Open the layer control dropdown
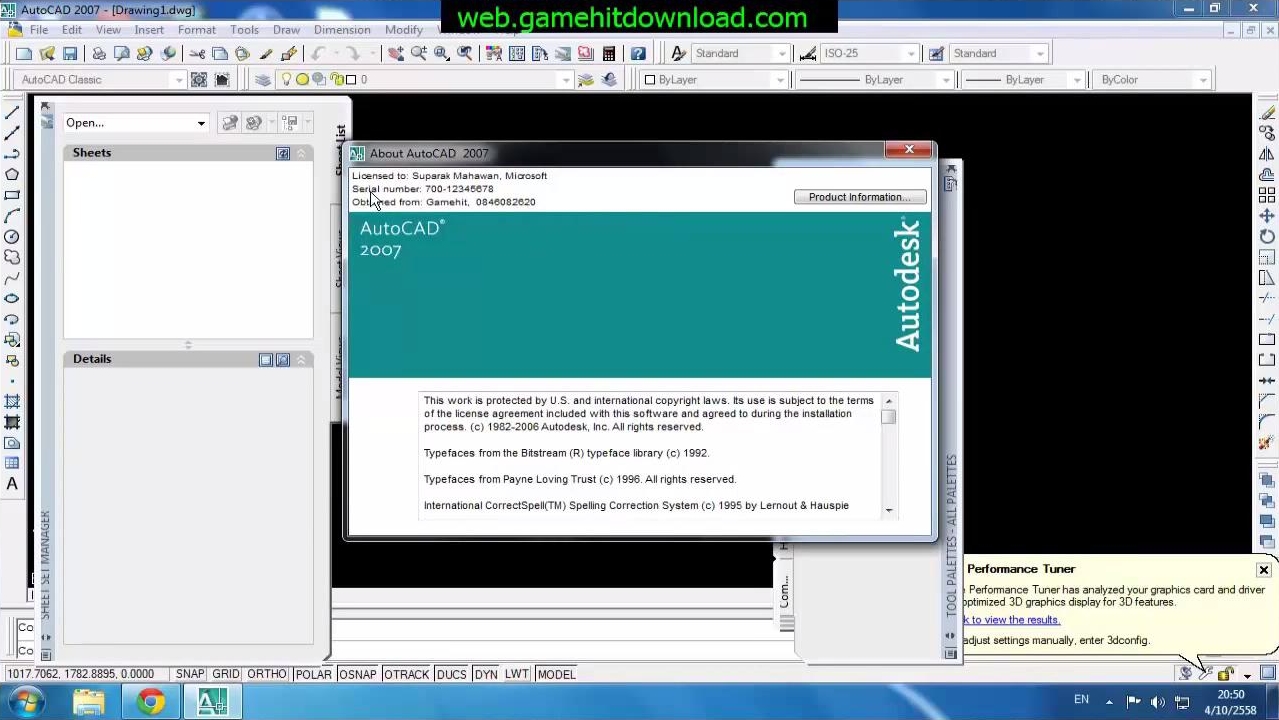 coord(566,79)
